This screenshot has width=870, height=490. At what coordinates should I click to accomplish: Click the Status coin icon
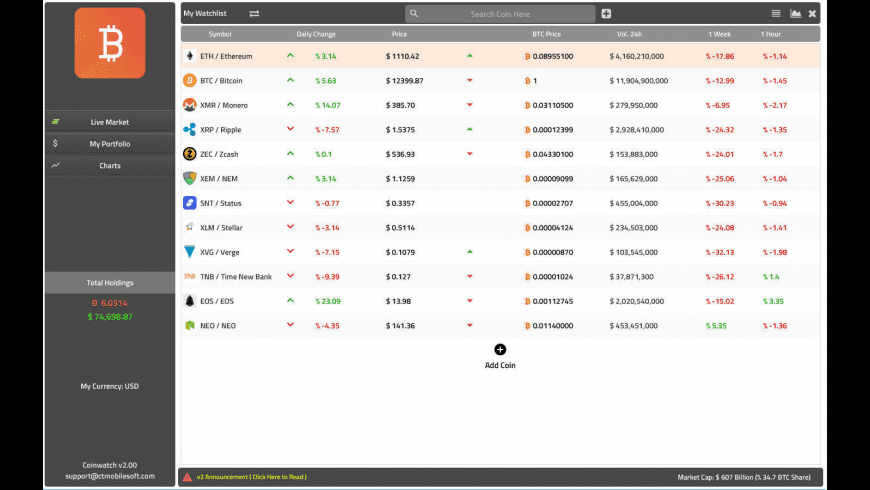[x=190, y=203]
